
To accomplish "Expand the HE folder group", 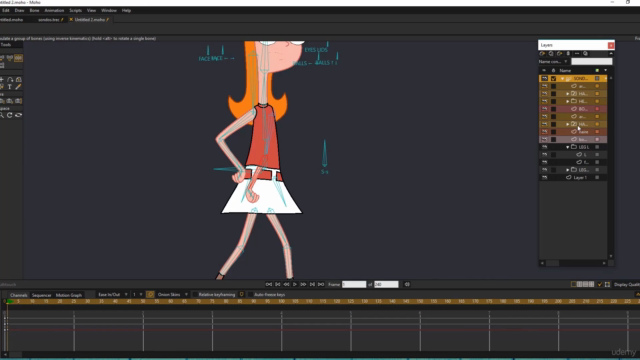I will [x=567, y=101].
